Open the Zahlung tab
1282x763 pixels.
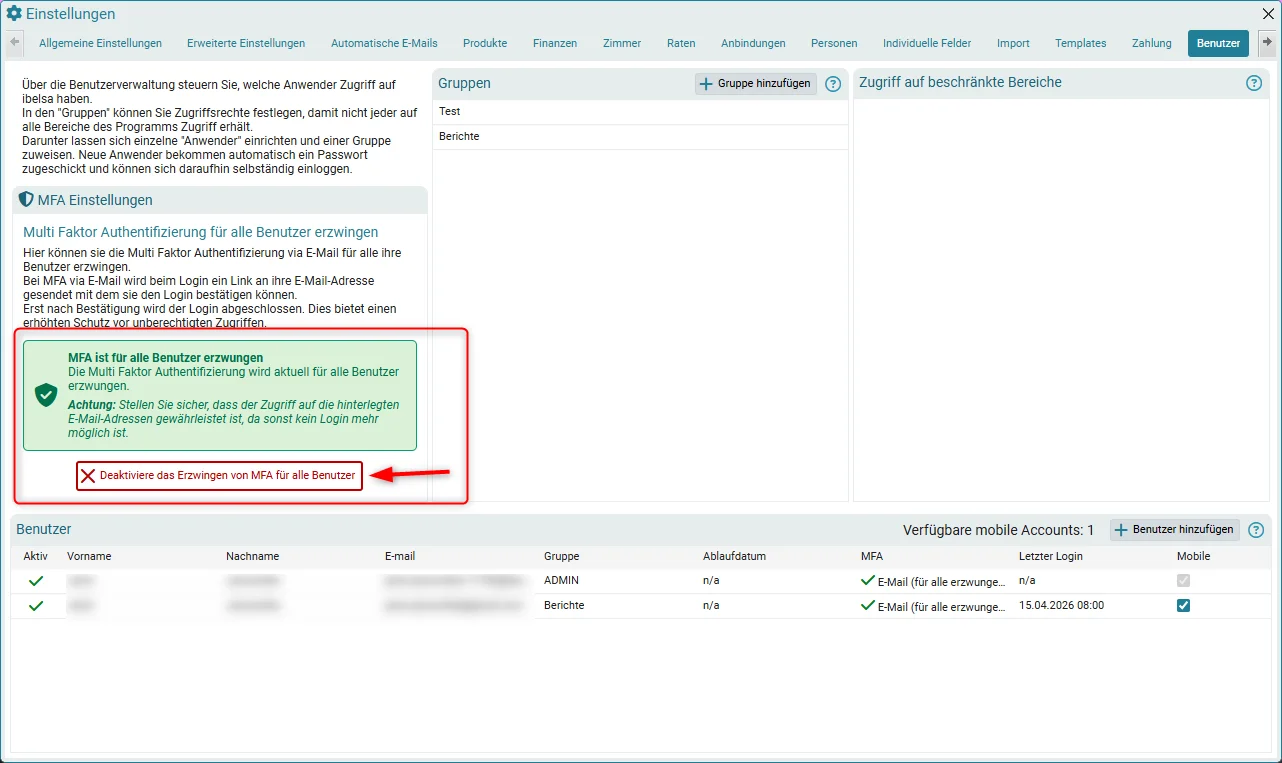click(x=1151, y=43)
